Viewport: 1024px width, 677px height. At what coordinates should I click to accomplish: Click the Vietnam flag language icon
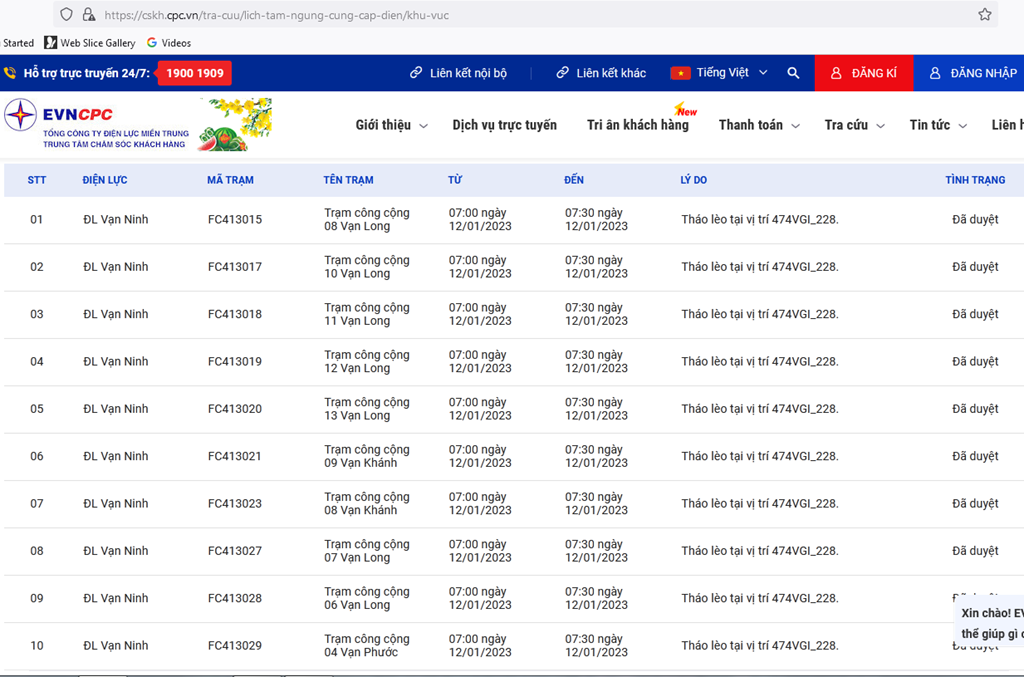tap(681, 73)
